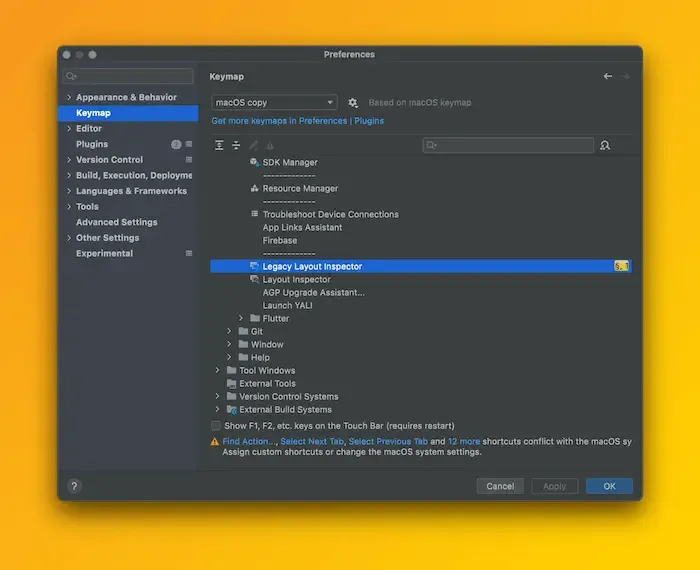Open keymap gear settings menu
The width and height of the screenshot is (700, 570).
[x=353, y=103]
